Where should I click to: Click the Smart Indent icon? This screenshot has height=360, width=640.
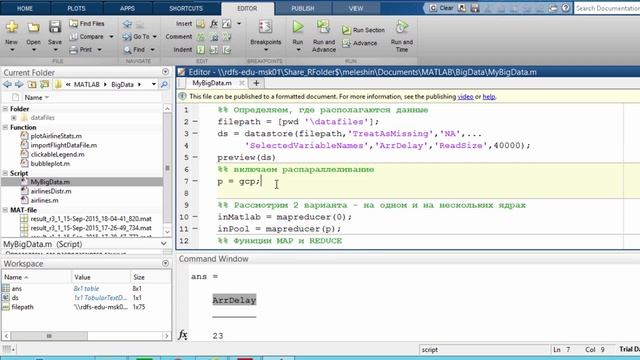(x=200, y=50)
